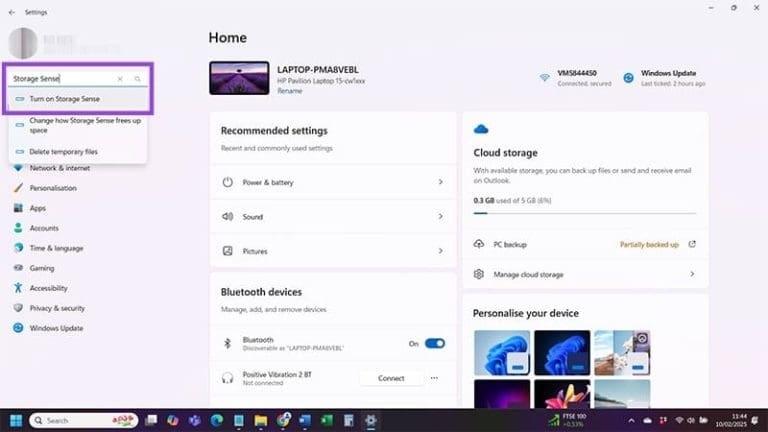Select the dark Windows bloom theme
This screenshot has width=768, height=432.
click(x=562, y=353)
